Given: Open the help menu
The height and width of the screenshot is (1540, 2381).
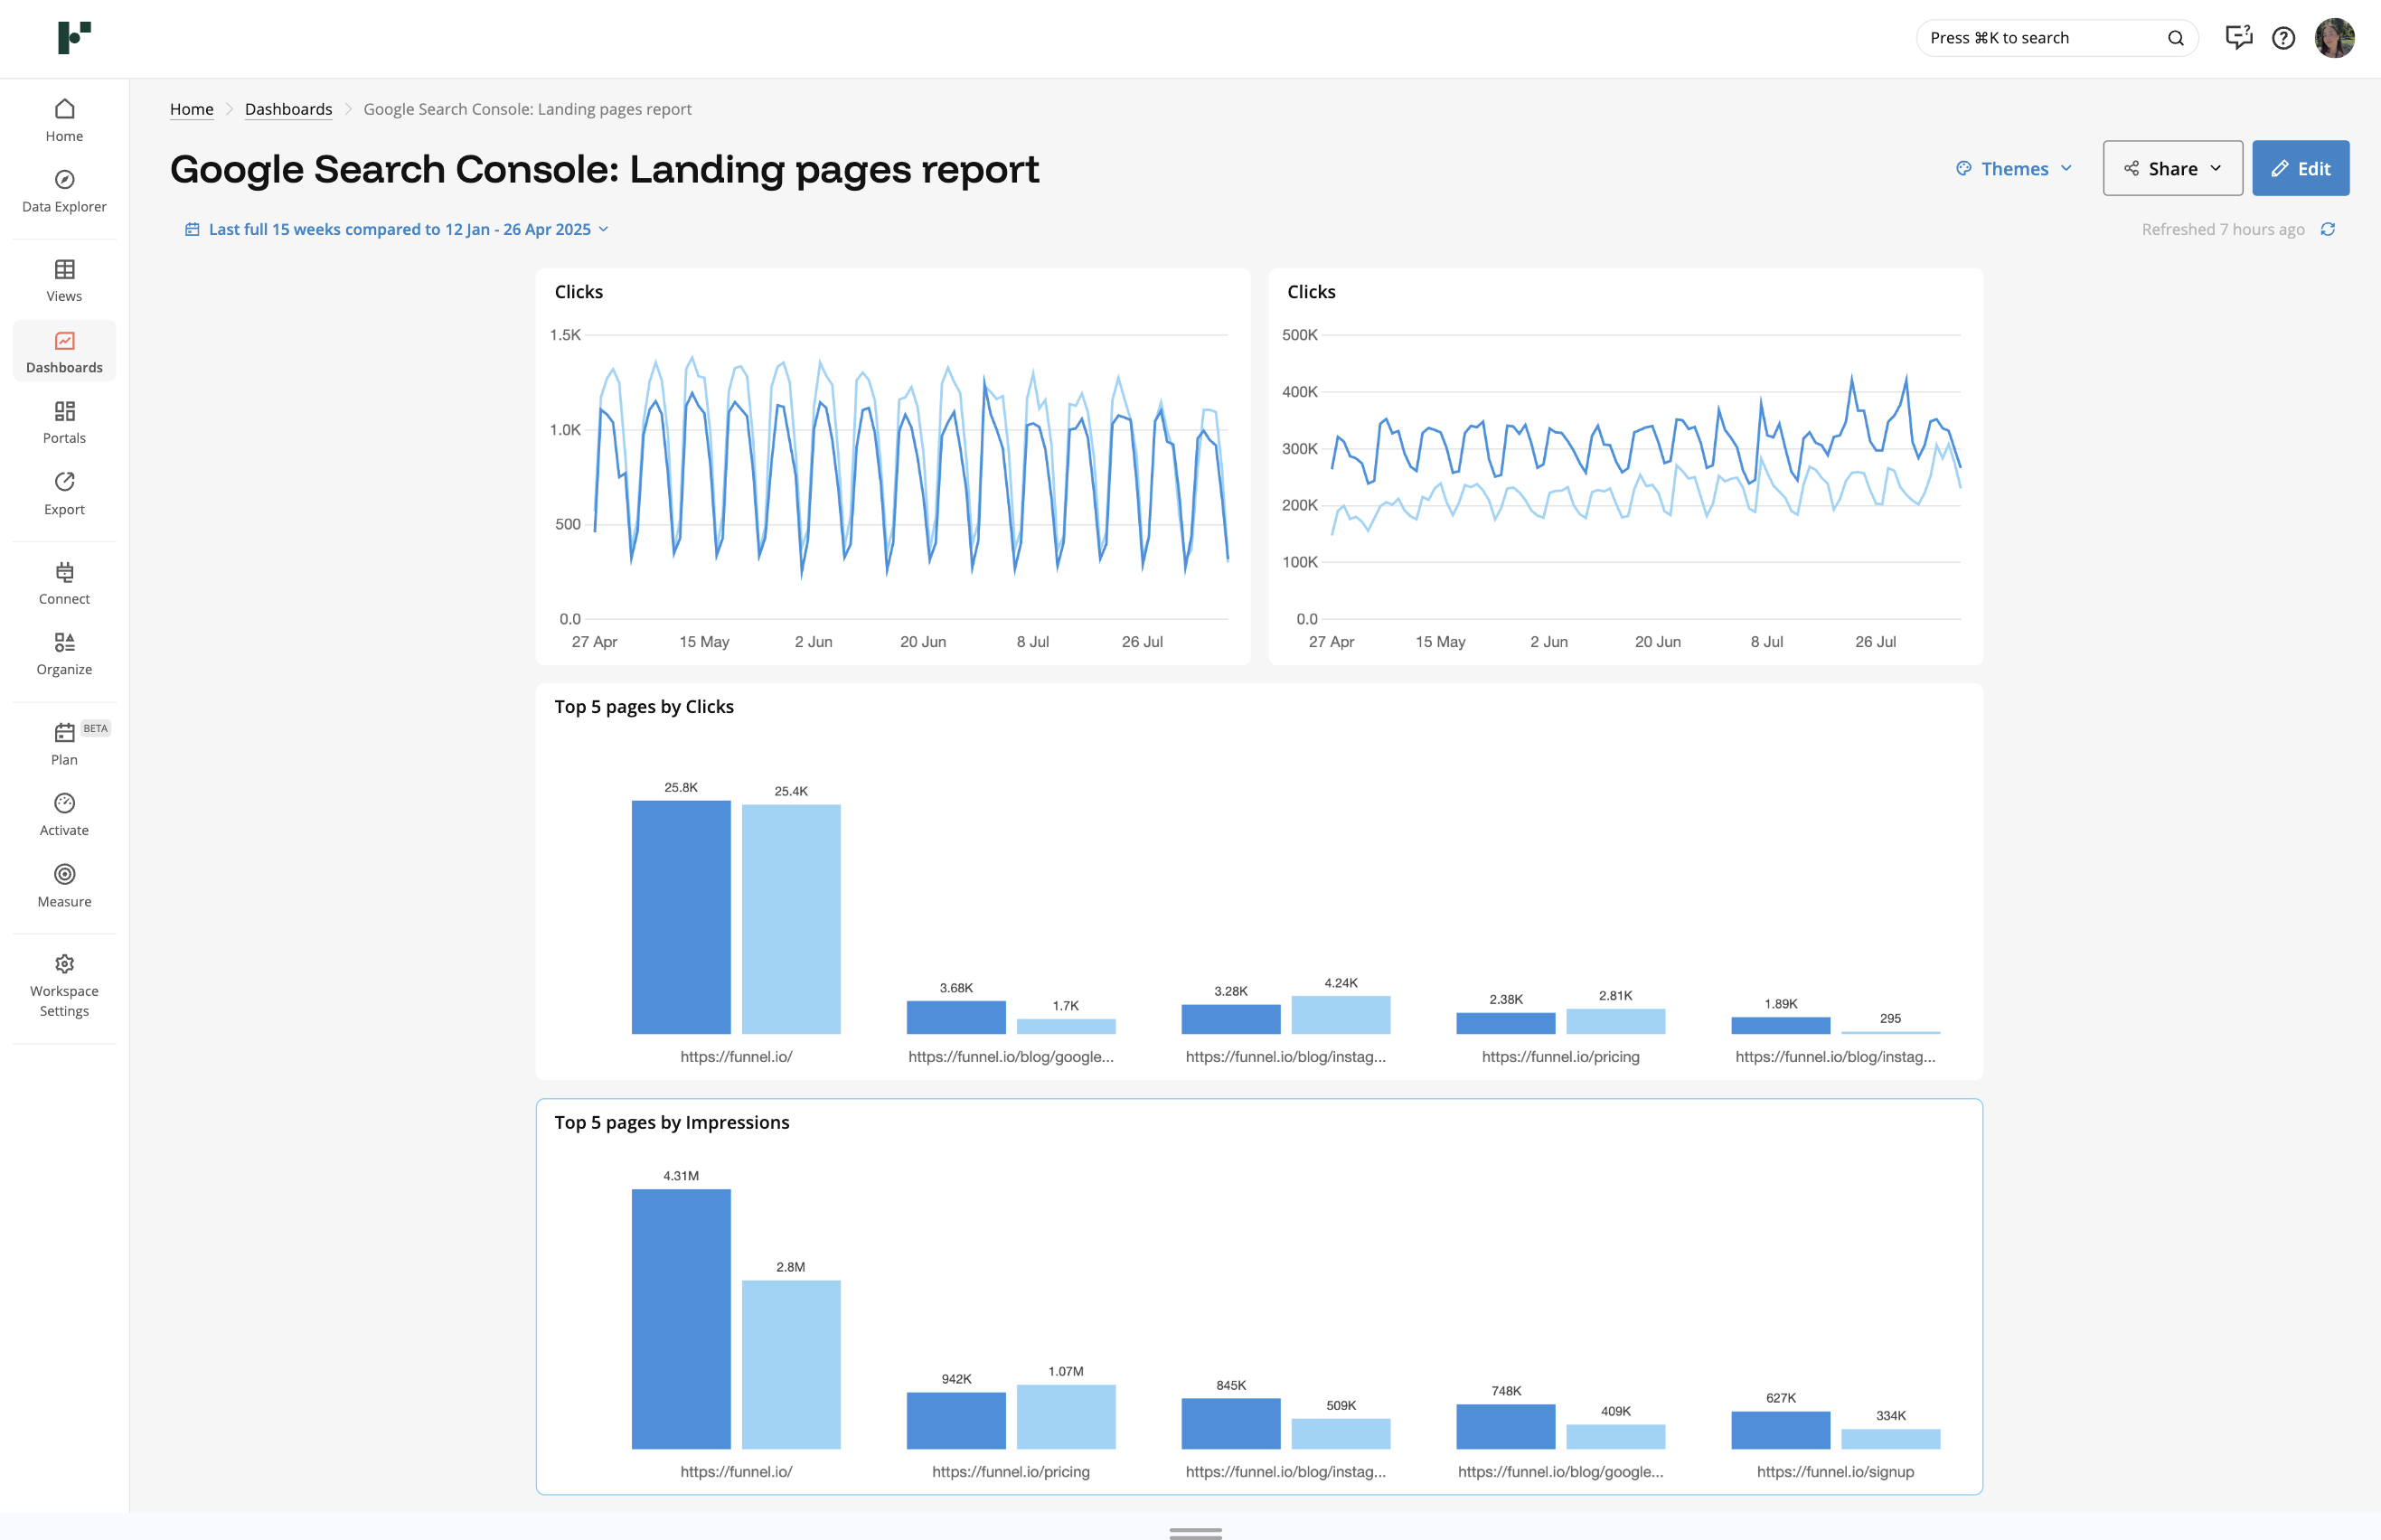Looking at the screenshot, I should pyautogui.click(x=2284, y=37).
